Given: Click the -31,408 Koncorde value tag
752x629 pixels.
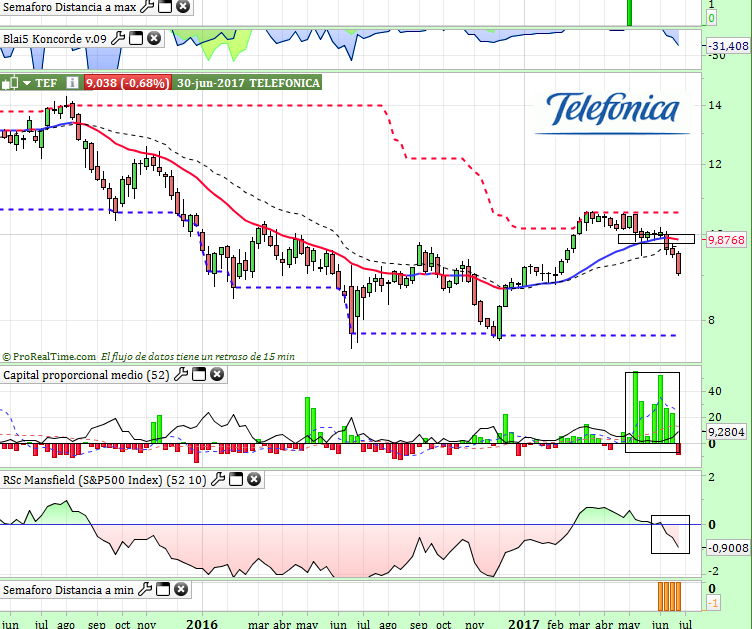Looking at the screenshot, I should pyautogui.click(x=728, y=46).
